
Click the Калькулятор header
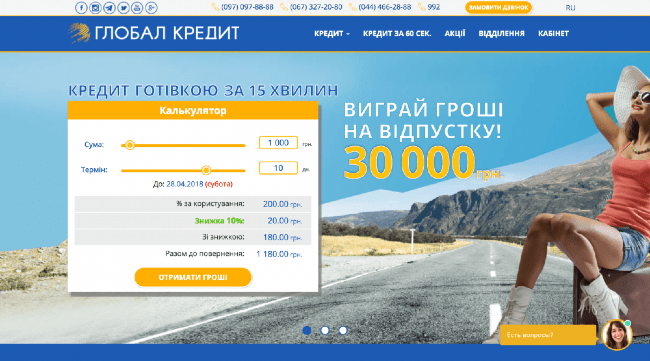[193, 111]
